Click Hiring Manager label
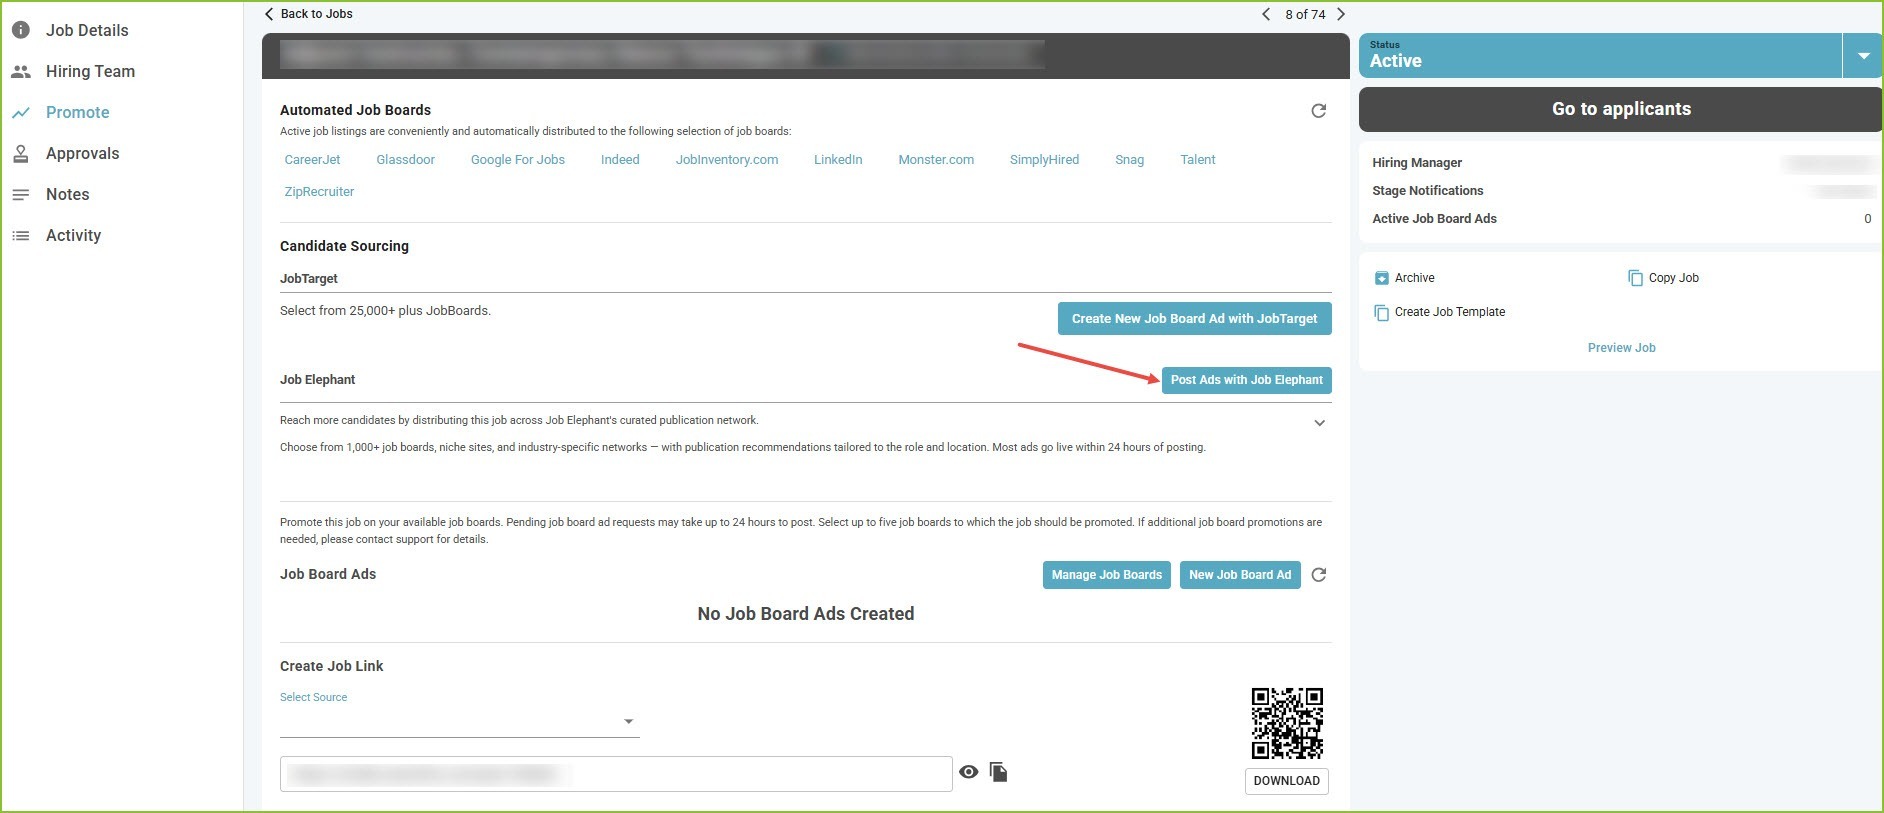 (1417, 163)
